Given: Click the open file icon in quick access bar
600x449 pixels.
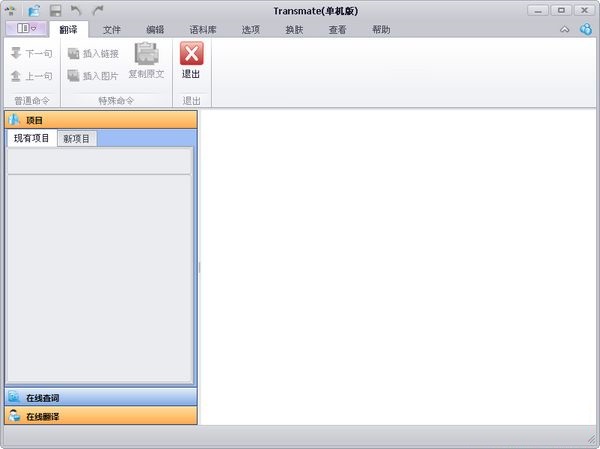Looking at the screenshot, I should pos(34,10).
